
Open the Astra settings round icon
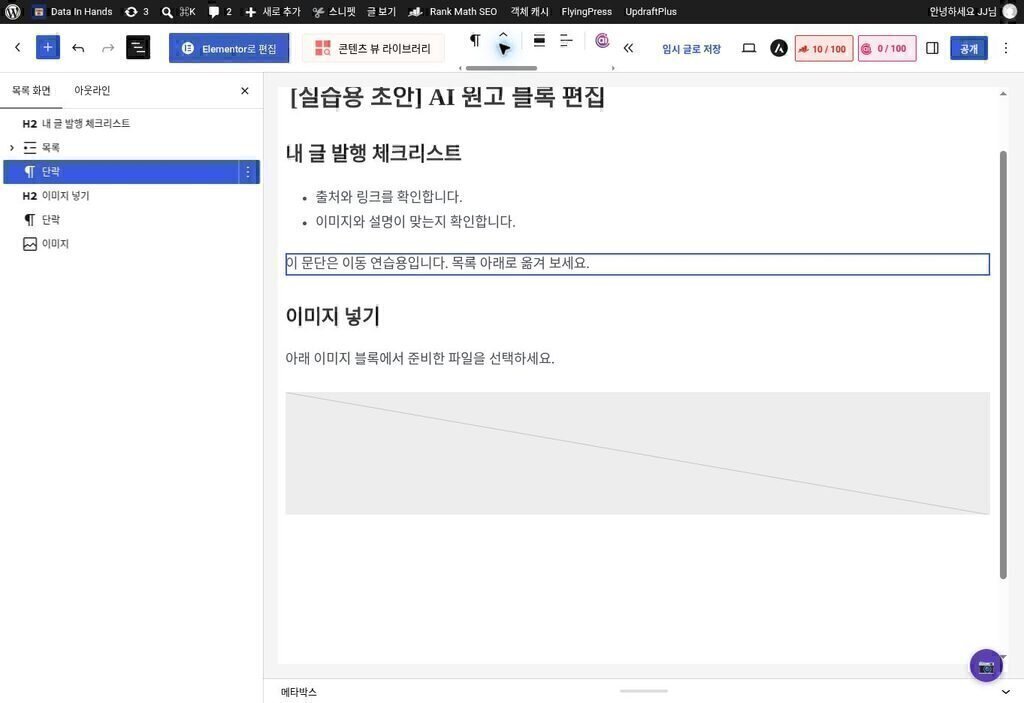(778, 48)
